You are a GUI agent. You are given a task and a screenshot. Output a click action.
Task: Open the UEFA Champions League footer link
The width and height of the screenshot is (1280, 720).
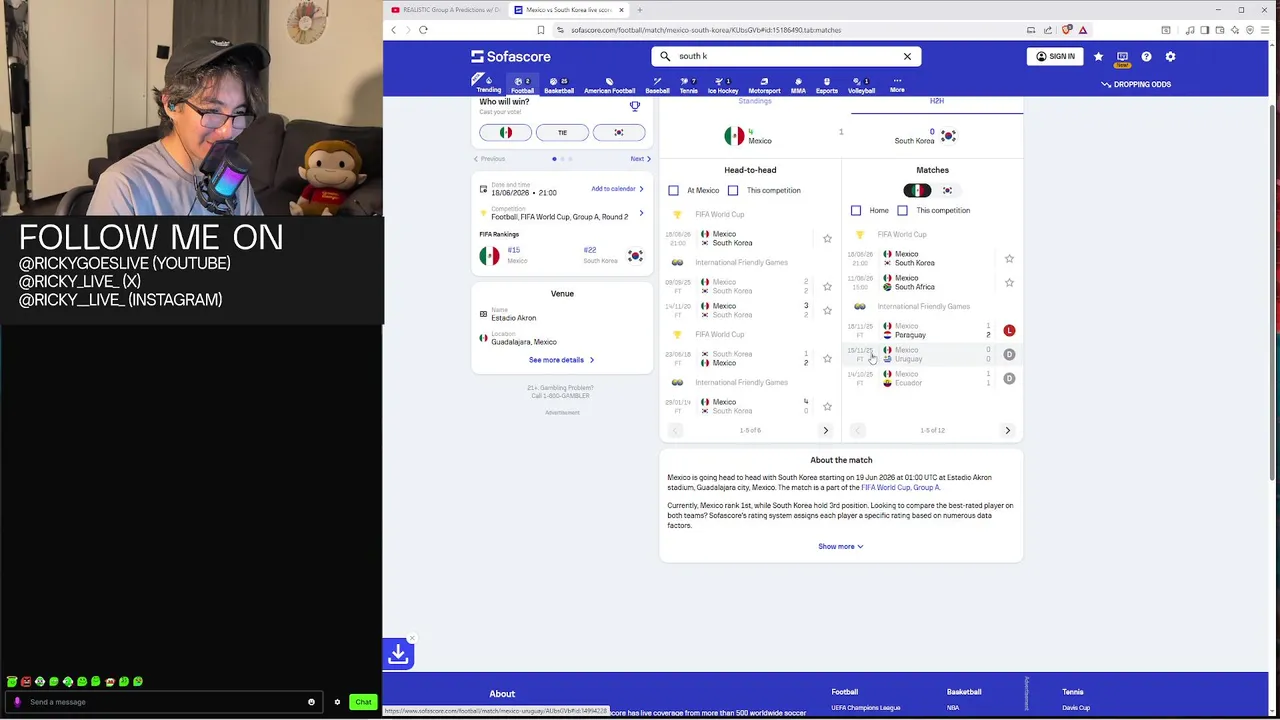(866, 708)
